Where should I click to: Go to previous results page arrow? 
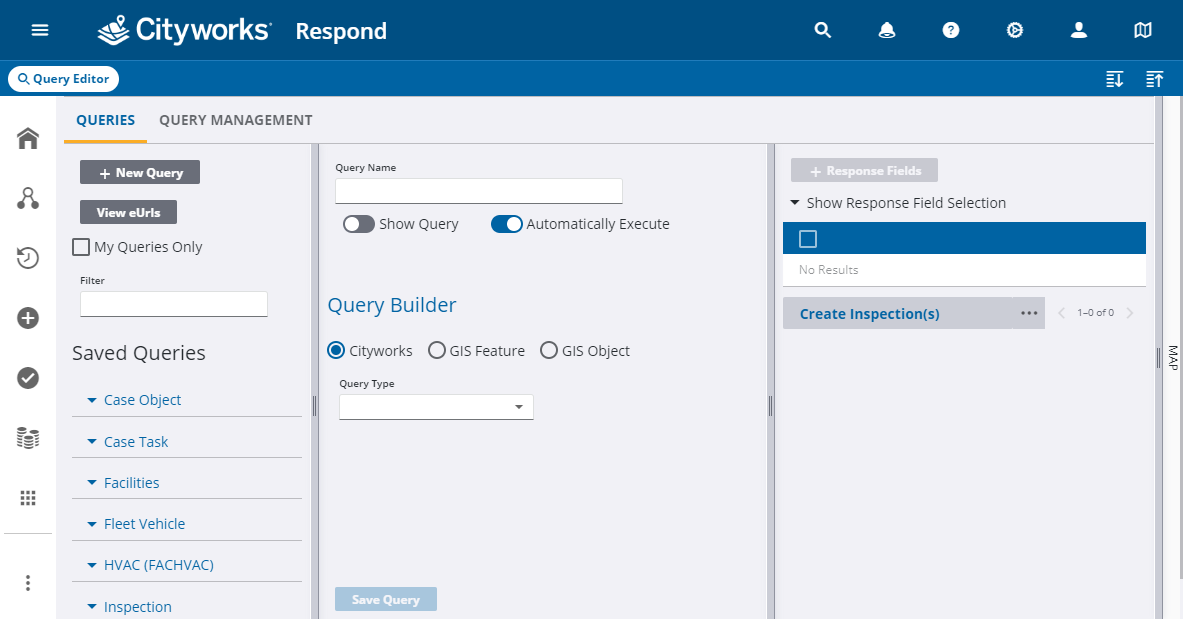tap(1062, 313)
